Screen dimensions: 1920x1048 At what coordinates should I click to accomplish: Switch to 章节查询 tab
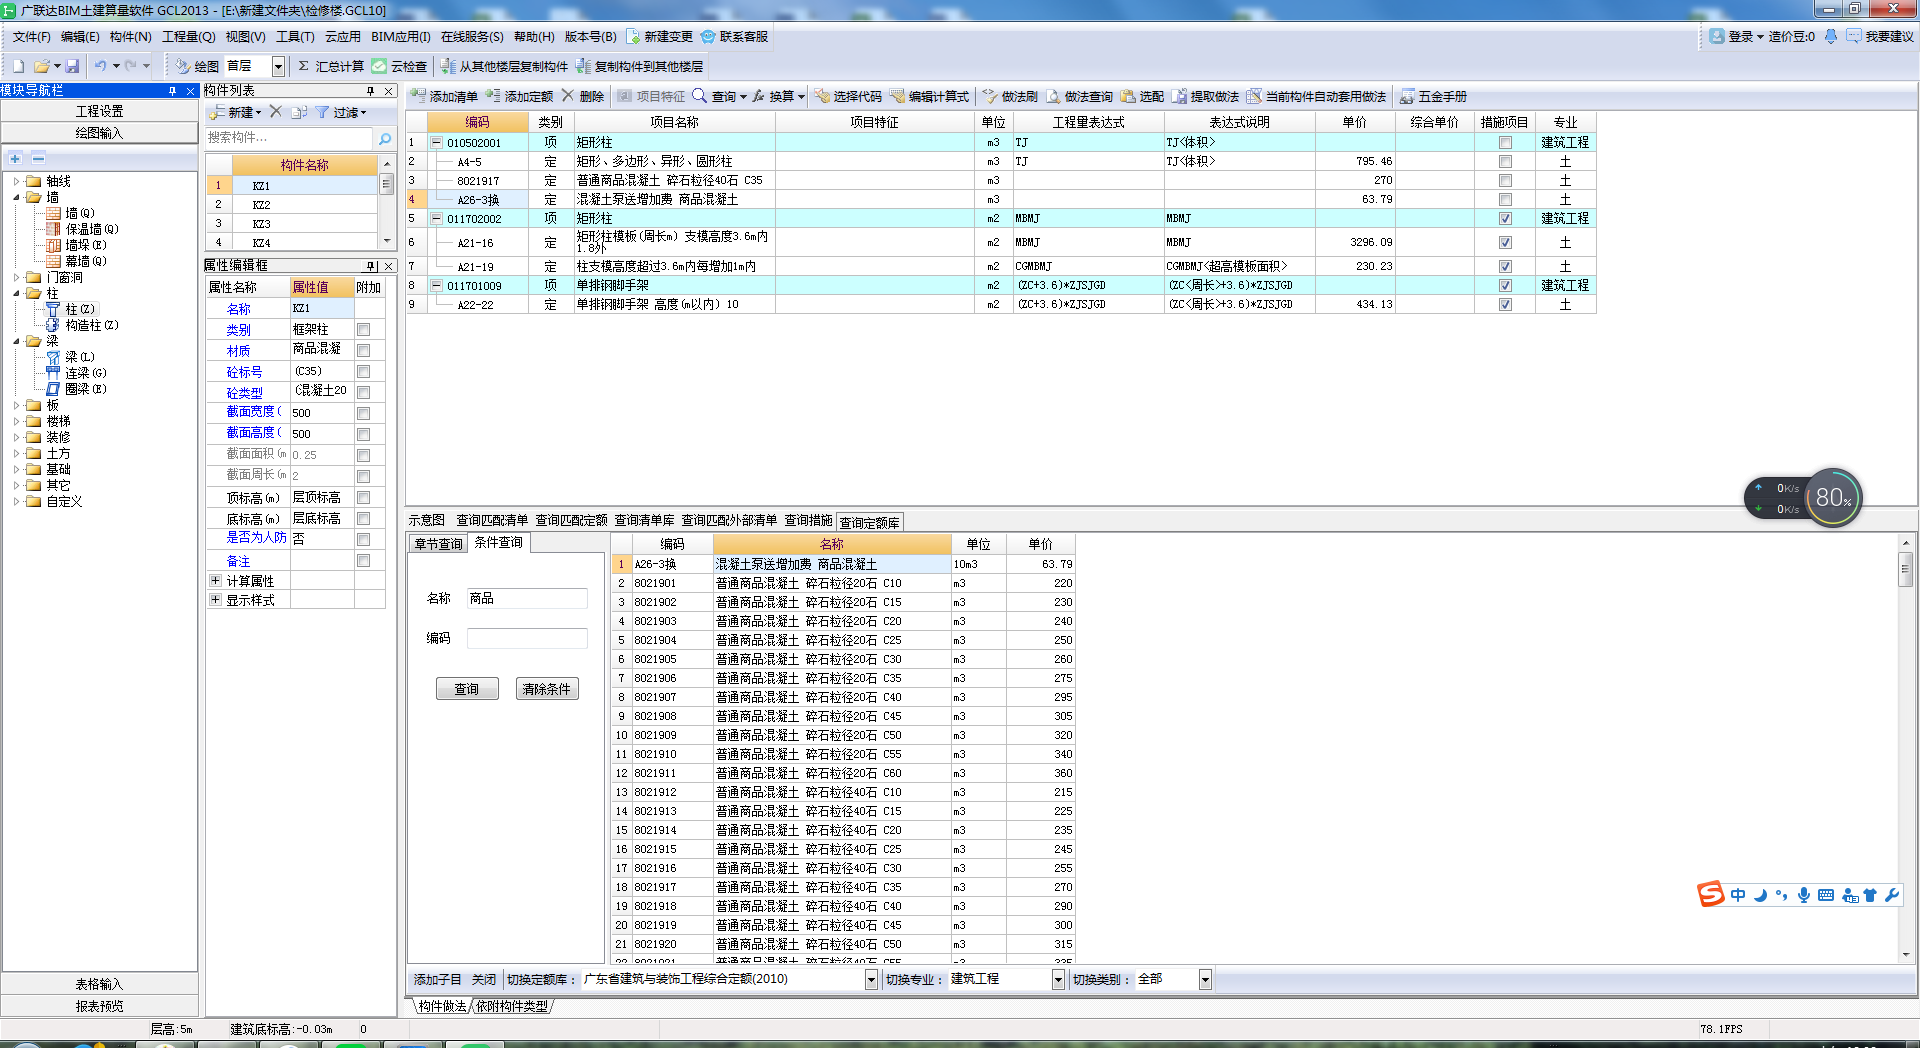coord(438,543)
